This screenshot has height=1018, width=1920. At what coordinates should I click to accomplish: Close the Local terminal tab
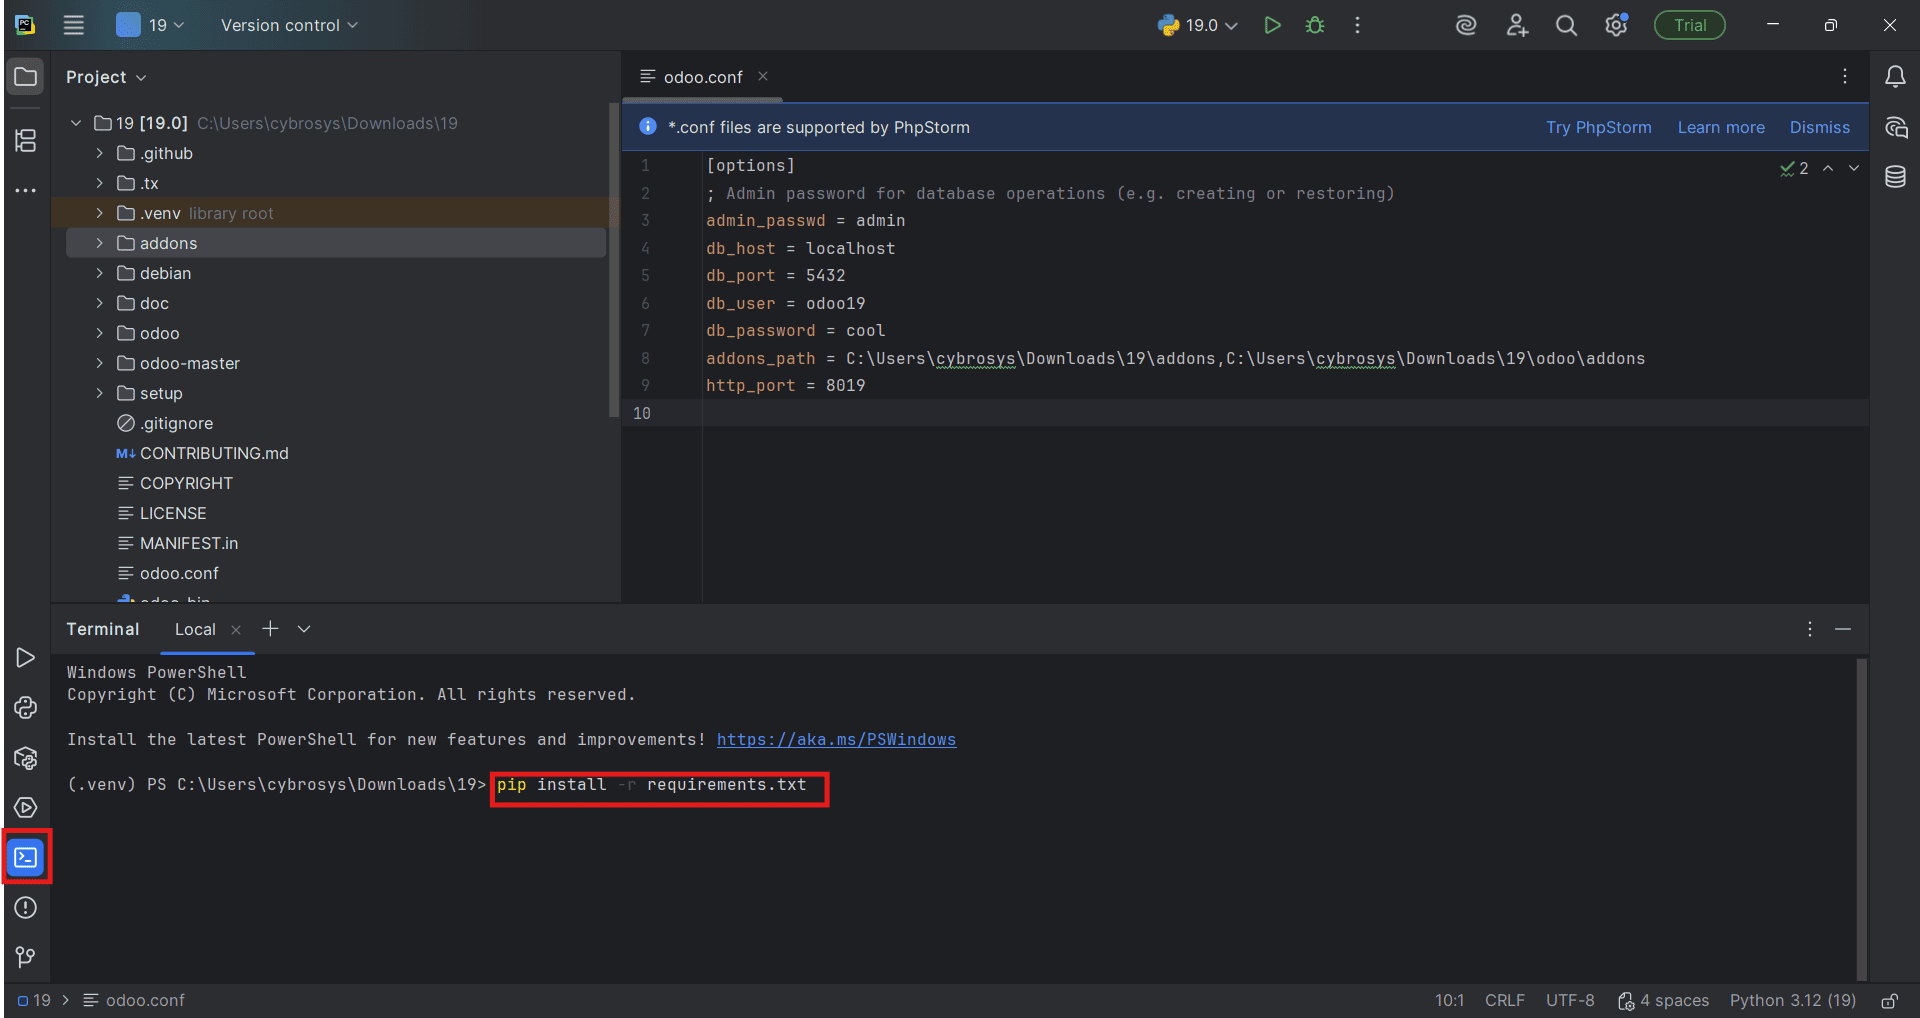click(236, 629)
